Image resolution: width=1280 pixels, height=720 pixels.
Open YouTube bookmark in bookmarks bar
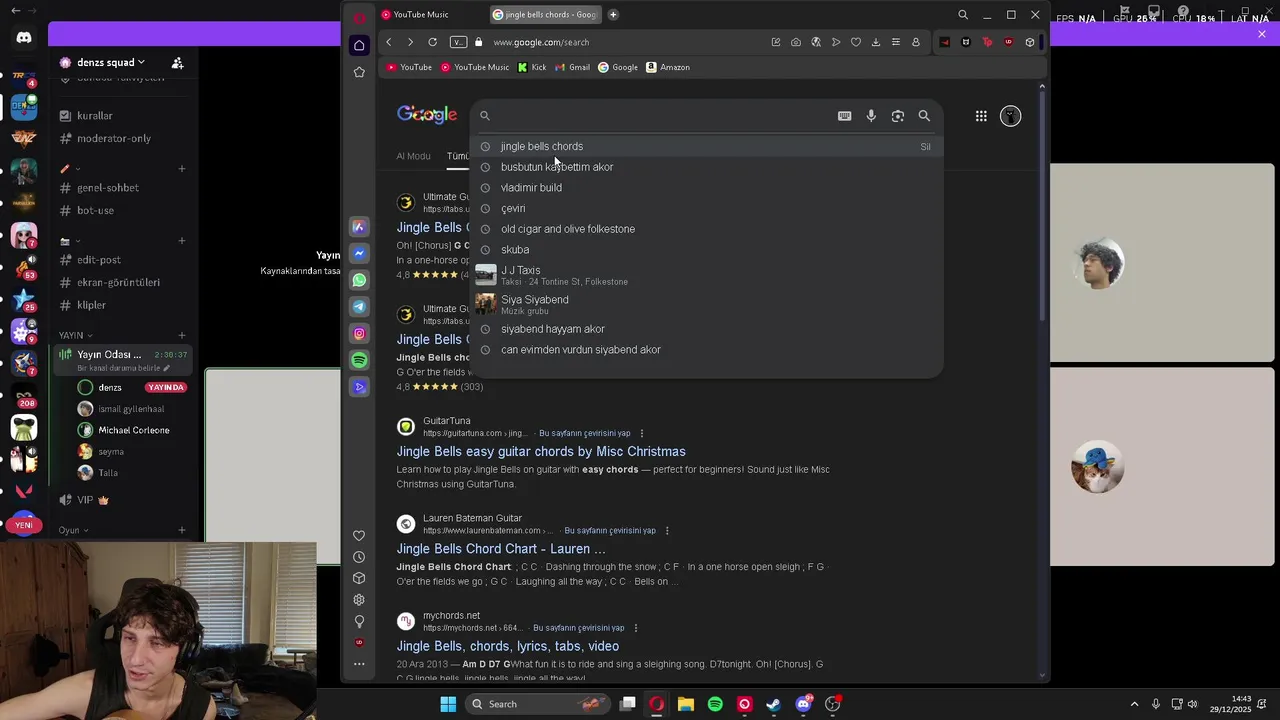click(x=409, y=67)
